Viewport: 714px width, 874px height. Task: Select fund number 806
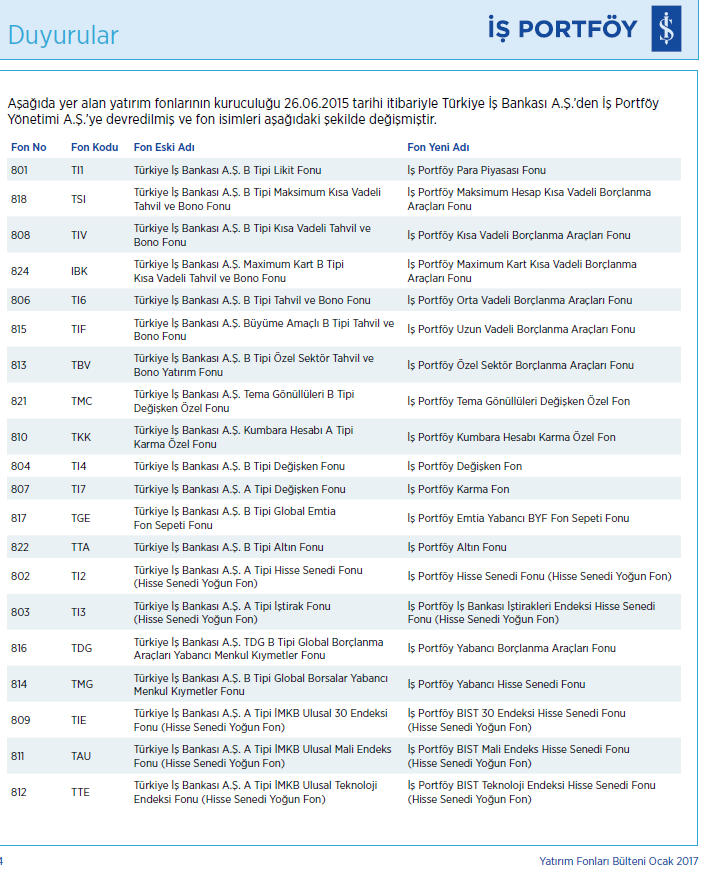point(20,300)
